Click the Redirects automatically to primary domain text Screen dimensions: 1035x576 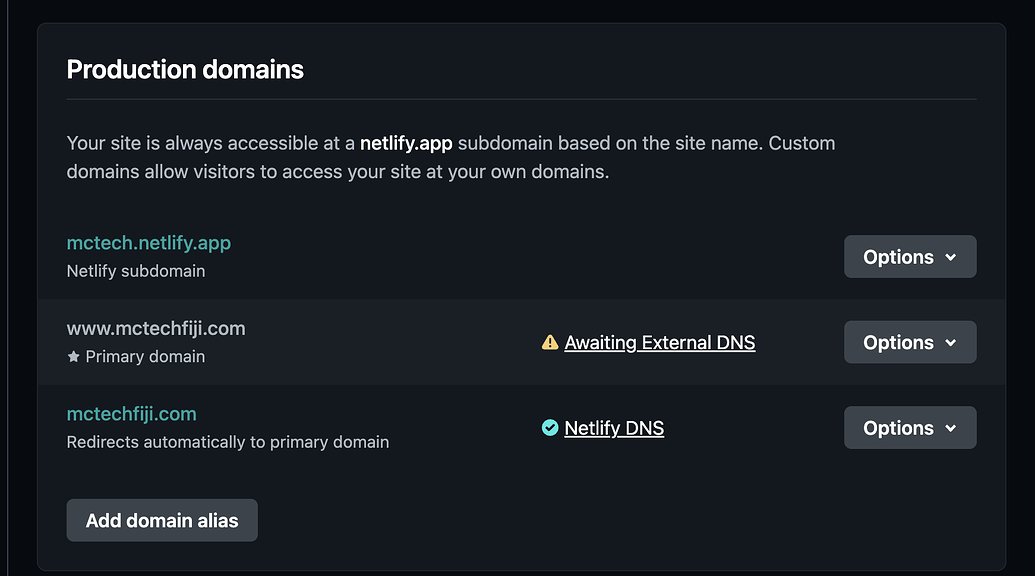[x=228, y=442]
